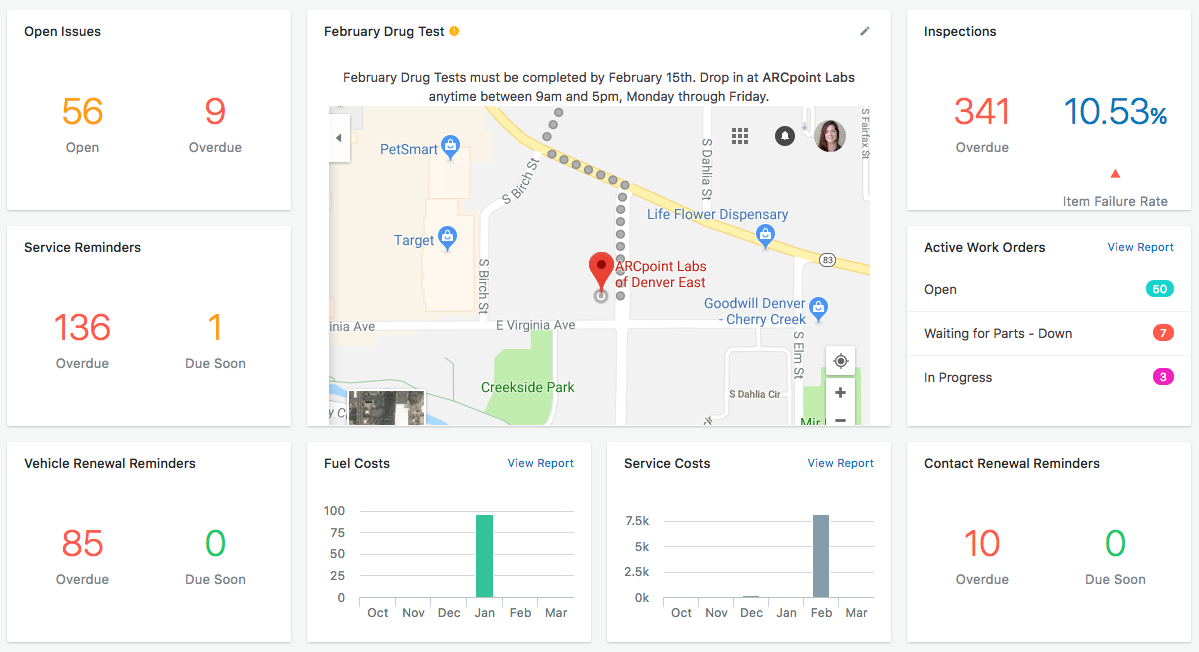Click the notifications bell icon on map
Screen dimensions: 1199x652
[x=785, y=135]
